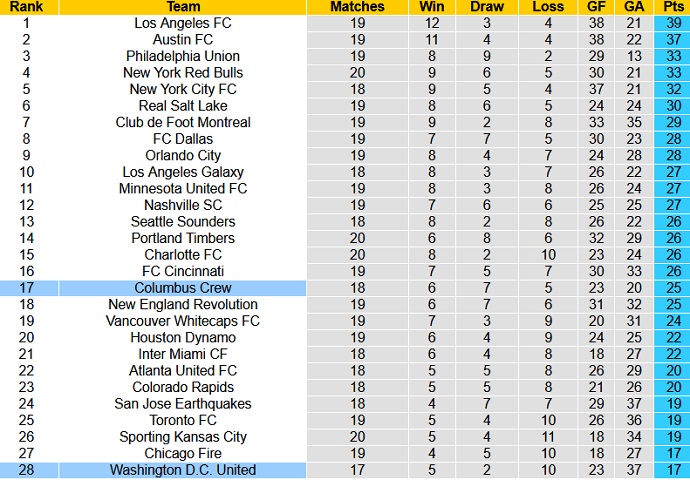
Task: Click the Draw column header
Action: [x=487, y=7]
